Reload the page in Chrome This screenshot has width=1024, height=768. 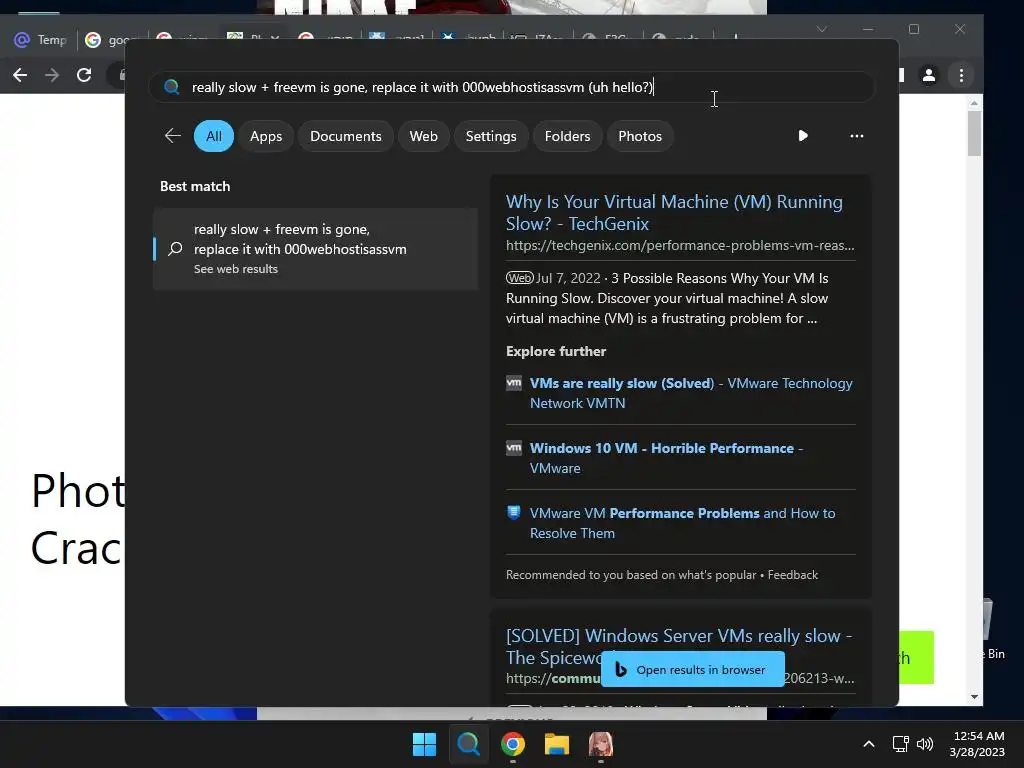pos(84,75)
